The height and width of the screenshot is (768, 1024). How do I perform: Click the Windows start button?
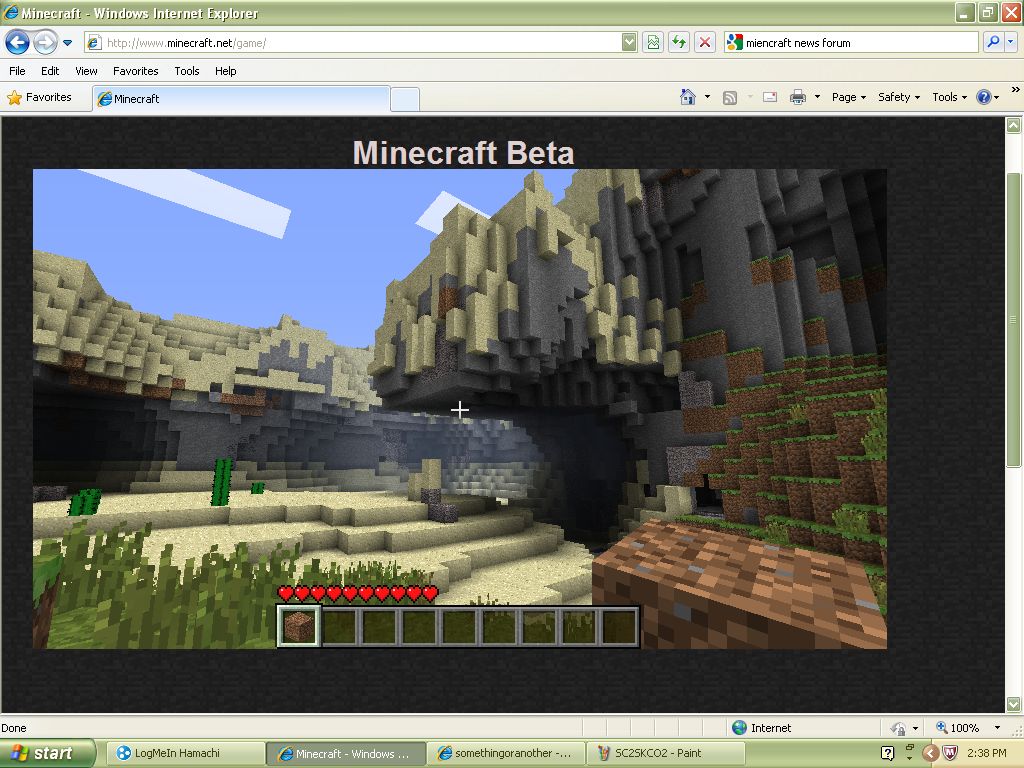[x=47, y=754]
